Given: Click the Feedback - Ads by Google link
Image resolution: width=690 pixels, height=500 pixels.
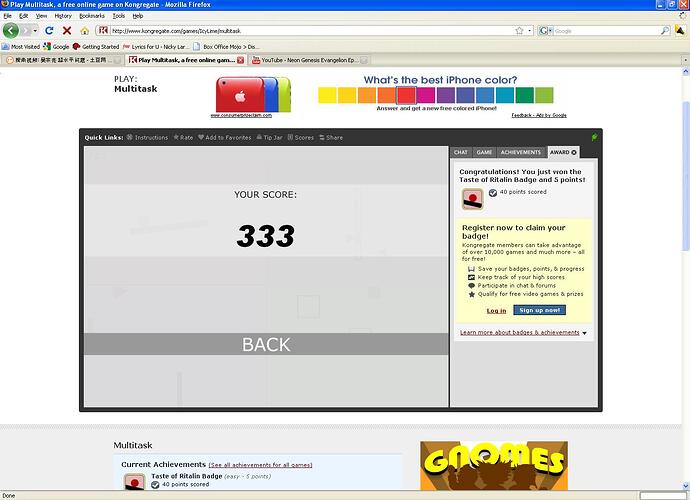Looking at the screenshot, I should tap(539, 115).
